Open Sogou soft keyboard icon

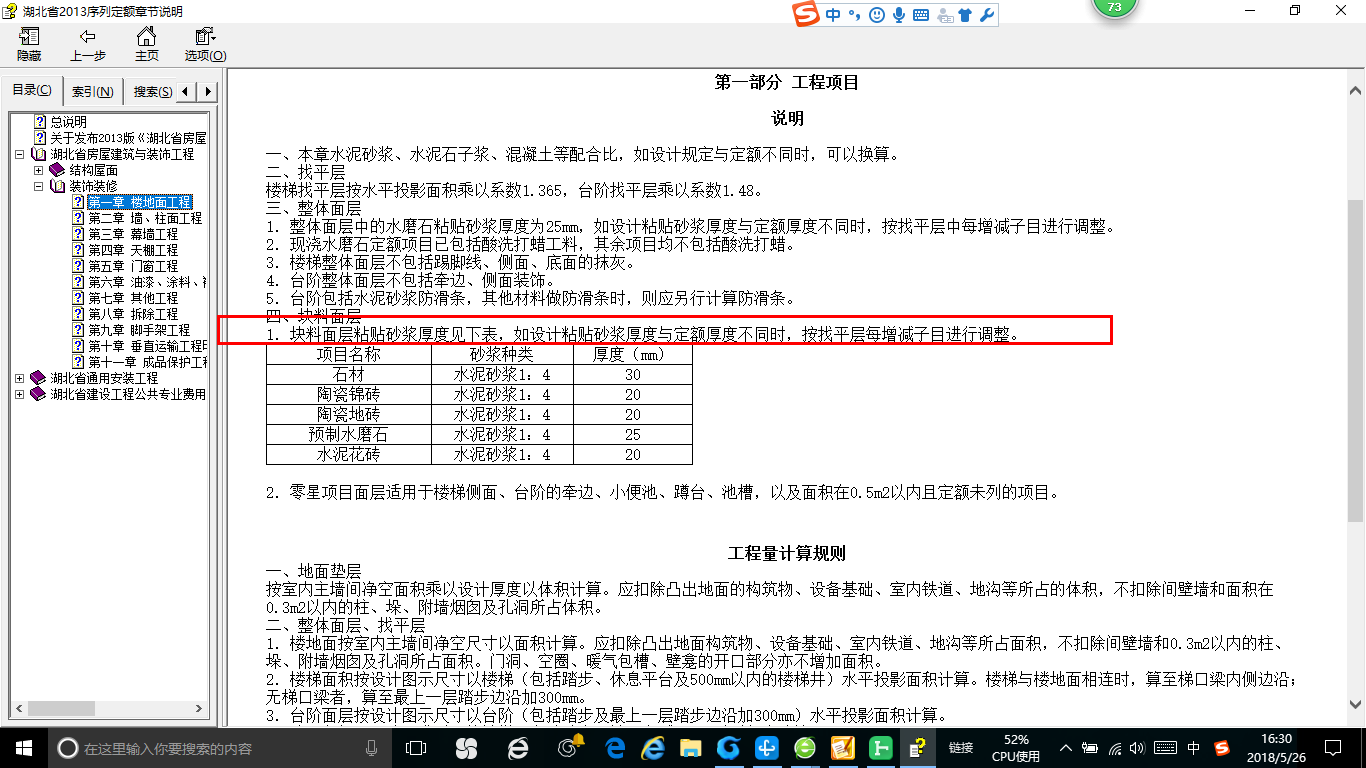(x=920, y=15)
